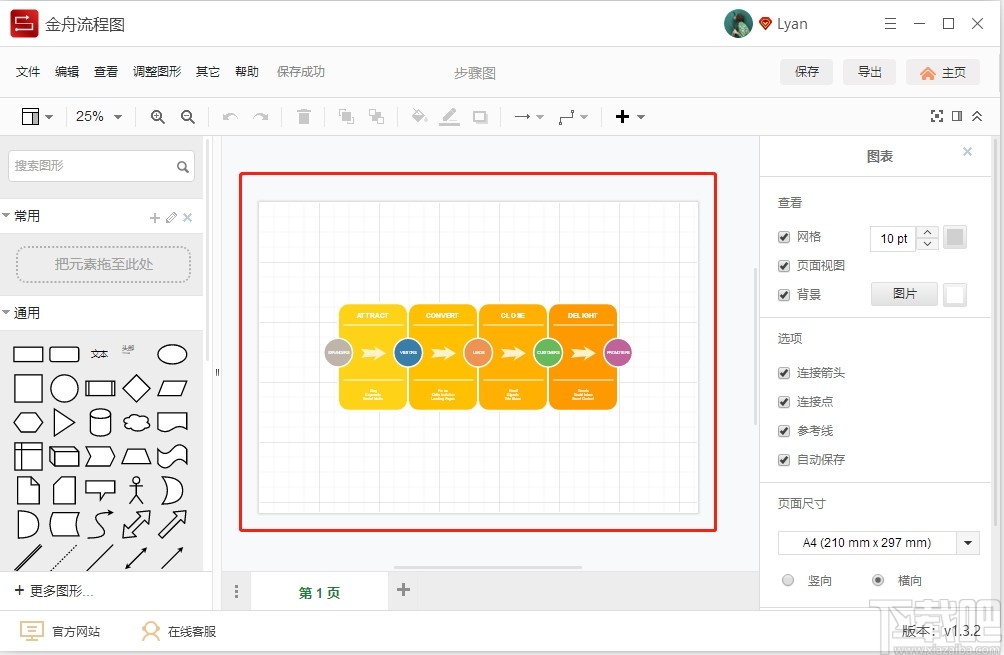Select the zoom out magnifier tool

tap(188, 116)
